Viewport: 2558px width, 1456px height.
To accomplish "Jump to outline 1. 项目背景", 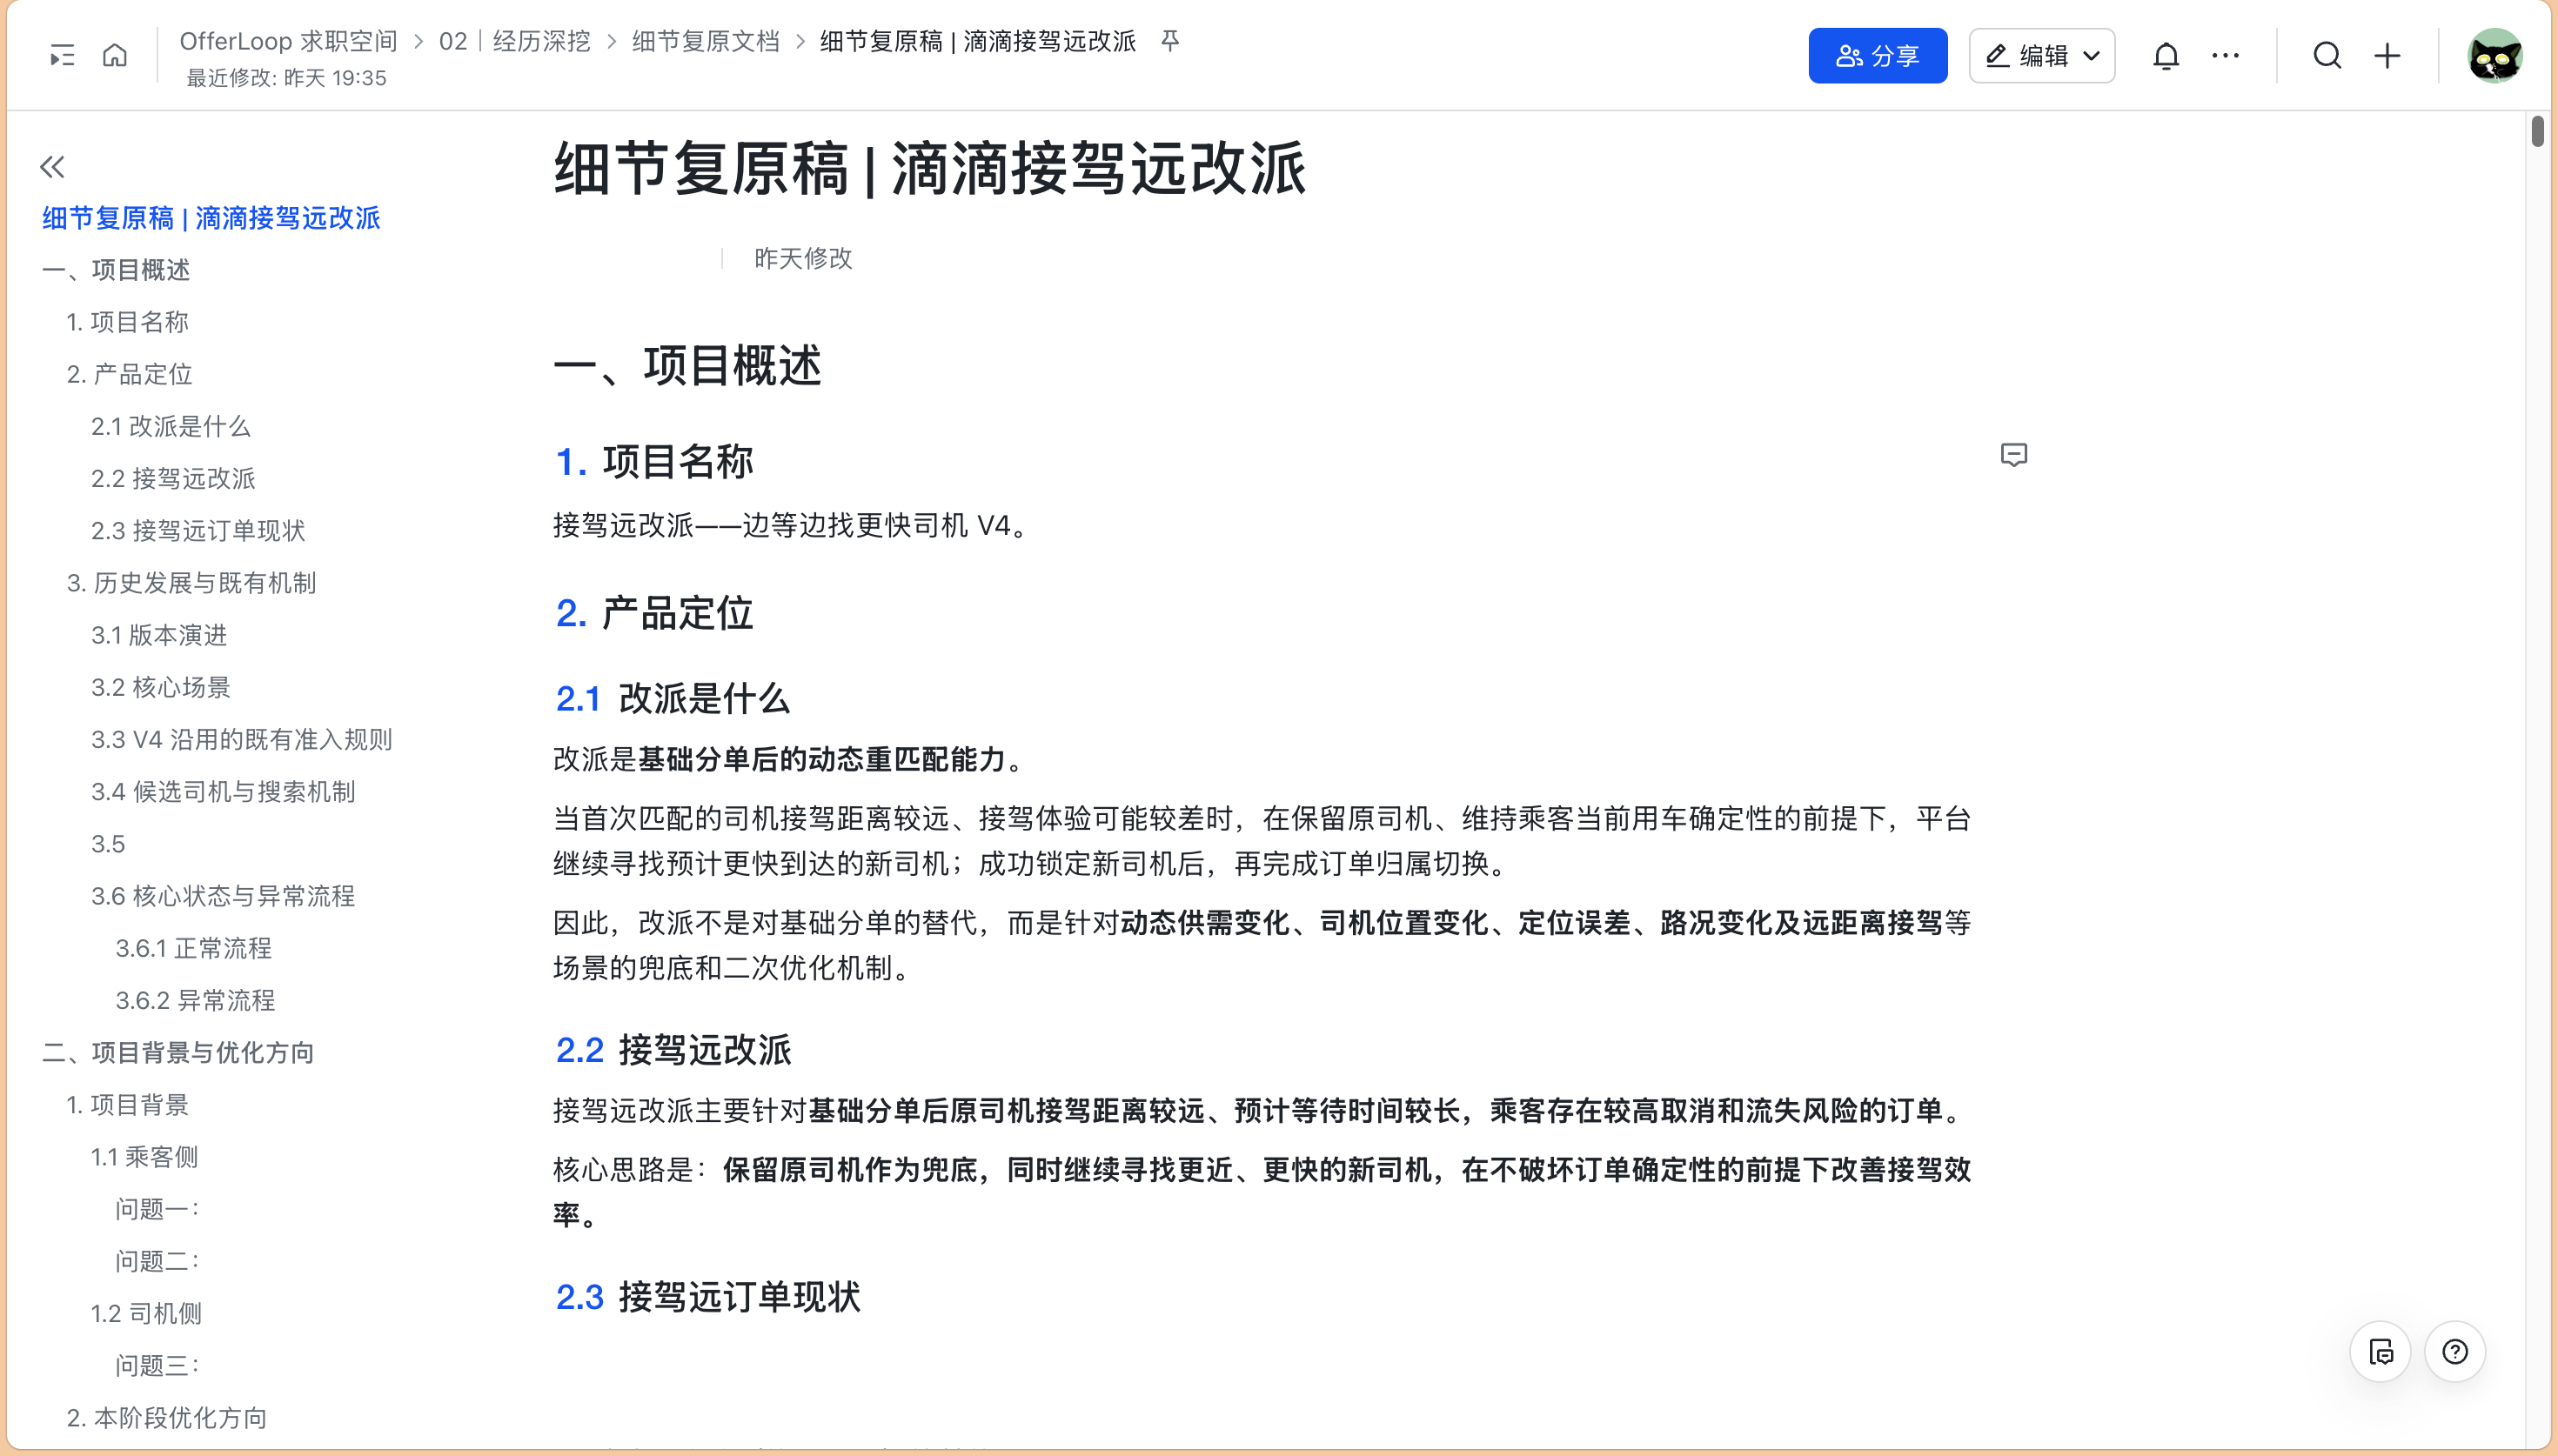I will [127, 1104].
